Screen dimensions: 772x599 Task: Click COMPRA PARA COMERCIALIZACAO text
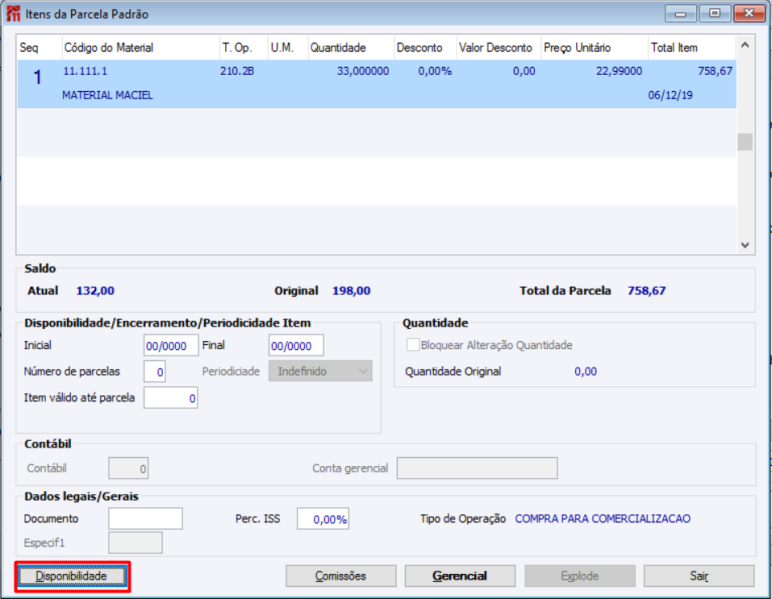click(603, 519)
